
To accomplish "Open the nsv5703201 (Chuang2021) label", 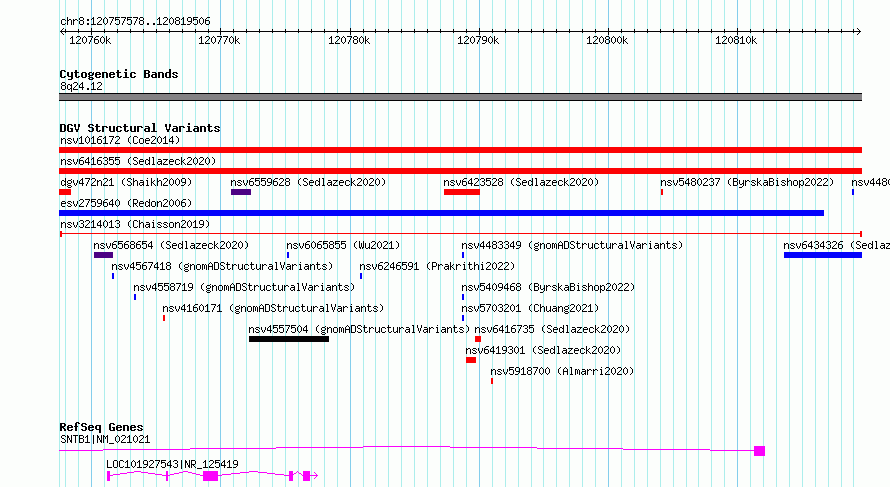I will click(530, 308).
